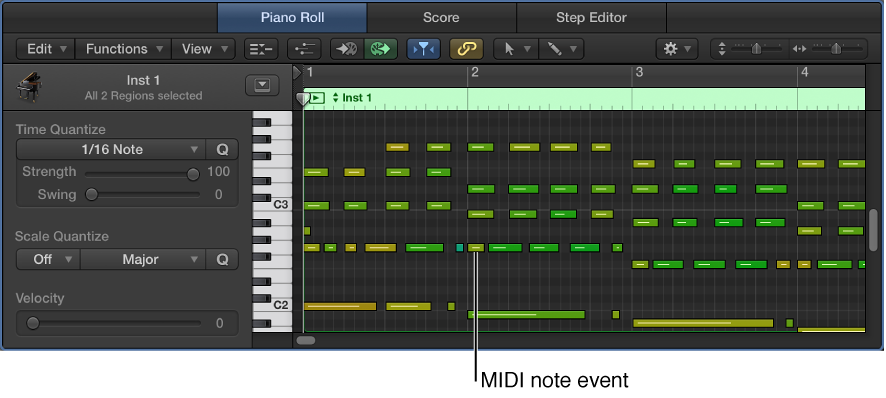This screenshot has height=398, width=886.
Task: Toggle the MIDI In button
Action: click(x=347, y=49)
